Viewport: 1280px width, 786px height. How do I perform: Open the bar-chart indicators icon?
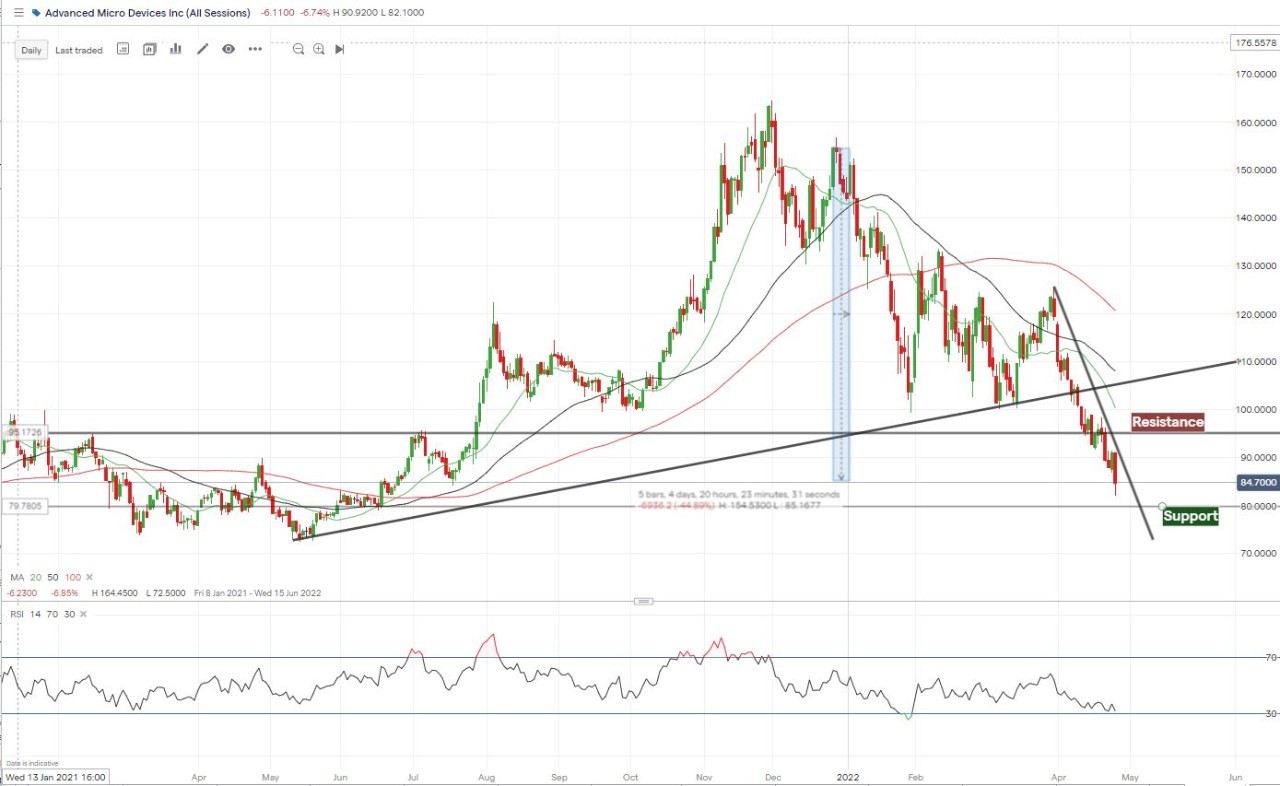point(176,49)
